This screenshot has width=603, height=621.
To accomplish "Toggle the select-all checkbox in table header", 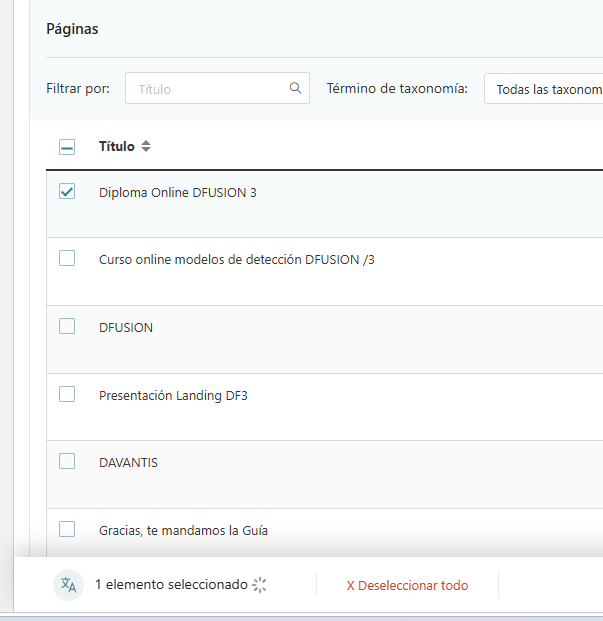I will point(67,147).
